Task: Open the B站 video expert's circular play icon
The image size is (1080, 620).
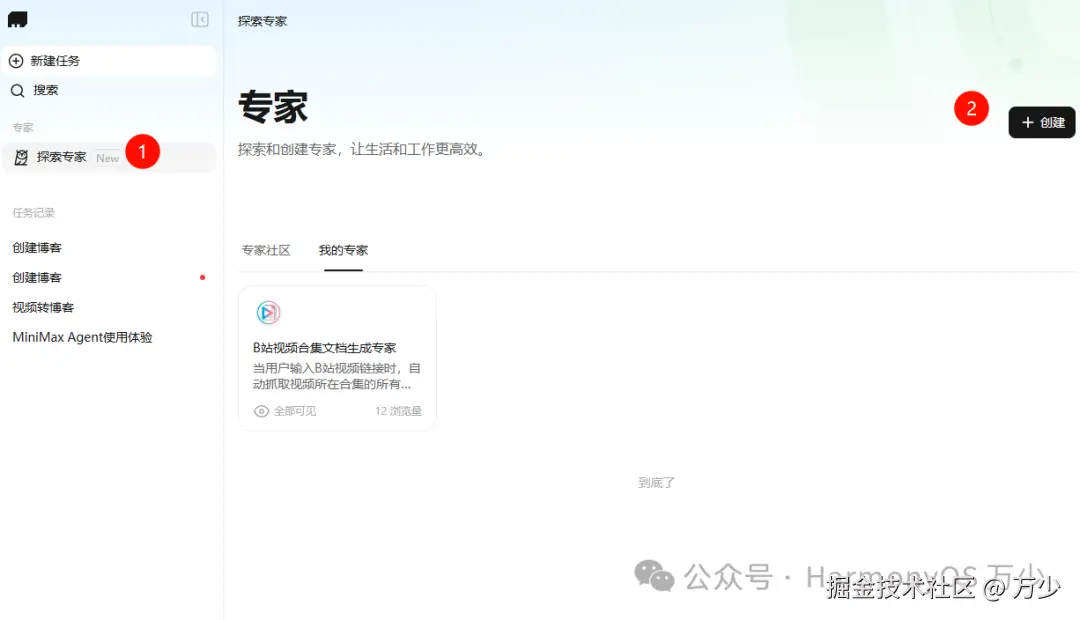Action: click(267, 312)
